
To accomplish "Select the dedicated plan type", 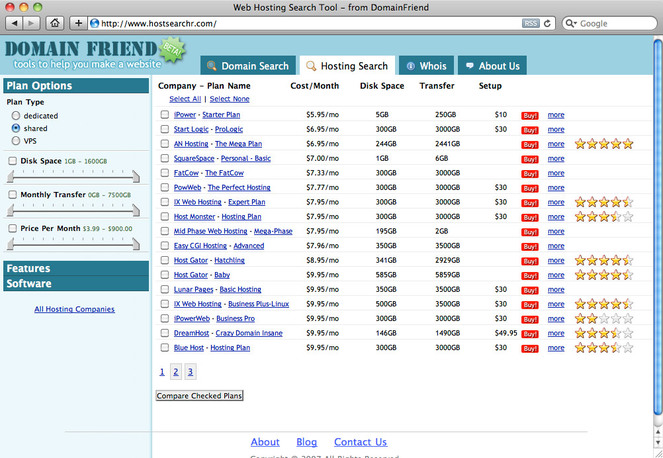I will pyautogui.click(x=16, y=115).
